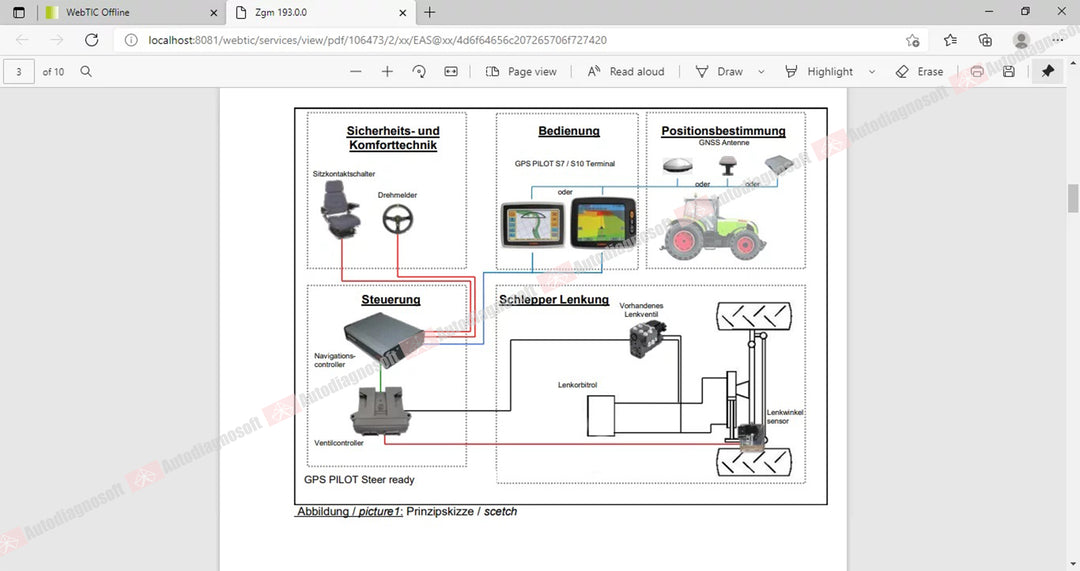The image size is (1080, 571).
Task: Activate the Highlight tool
Action: click(820, 72)
